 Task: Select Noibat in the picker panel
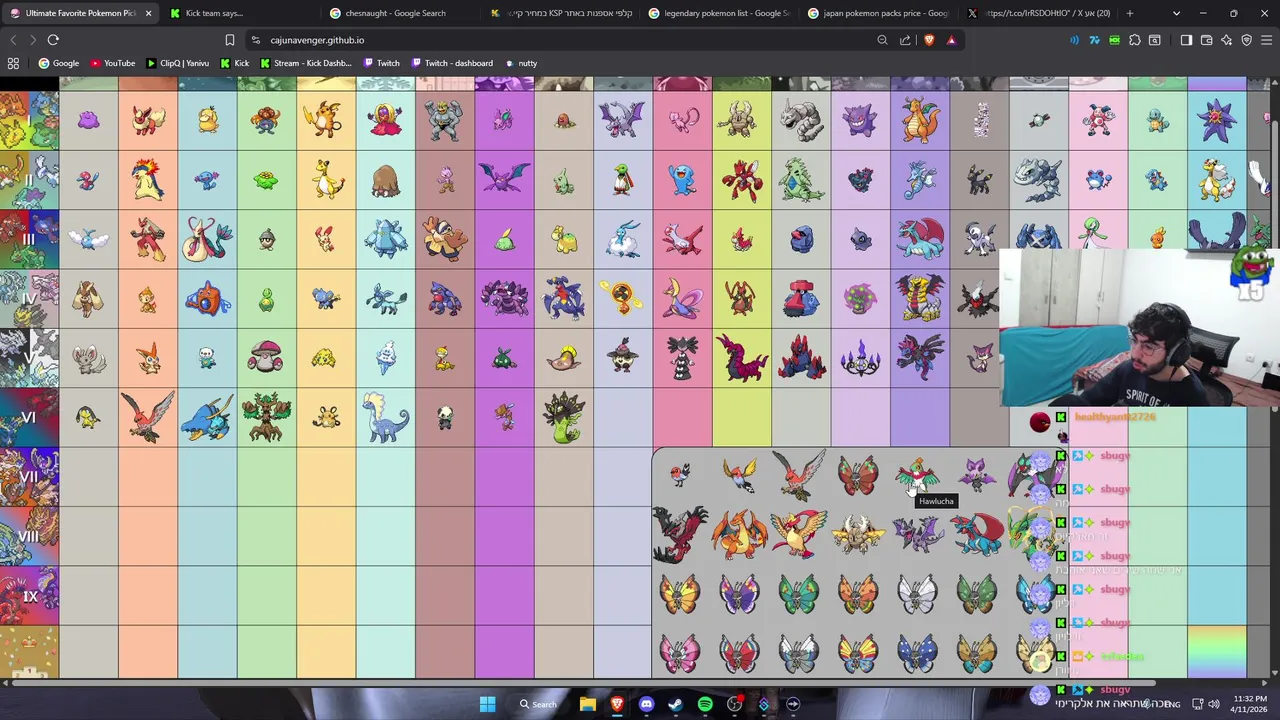pyautogui.click(x=977, y=475)
